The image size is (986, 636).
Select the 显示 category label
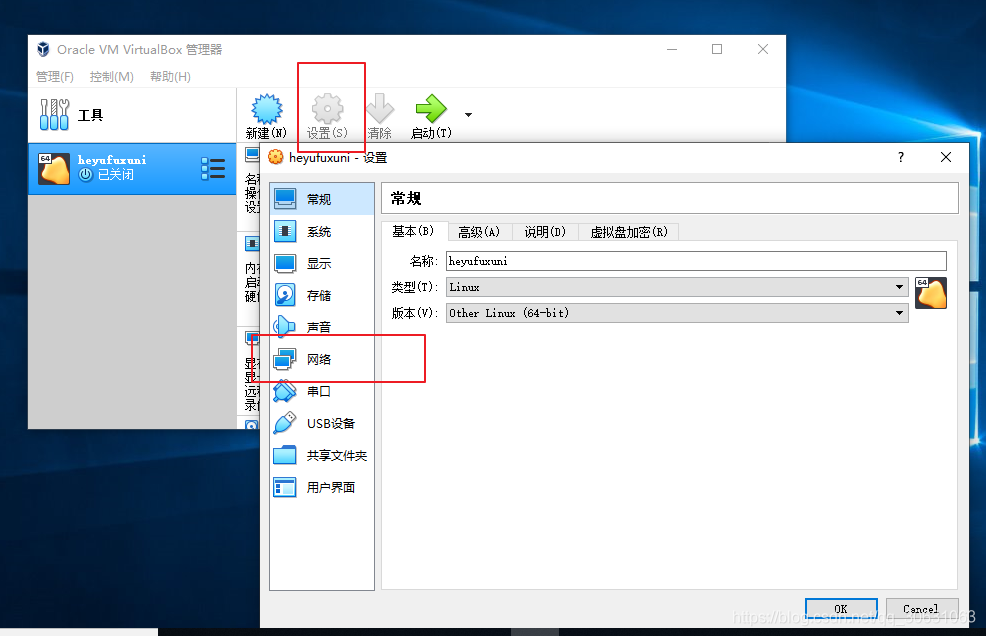click(x=319, y=264)
